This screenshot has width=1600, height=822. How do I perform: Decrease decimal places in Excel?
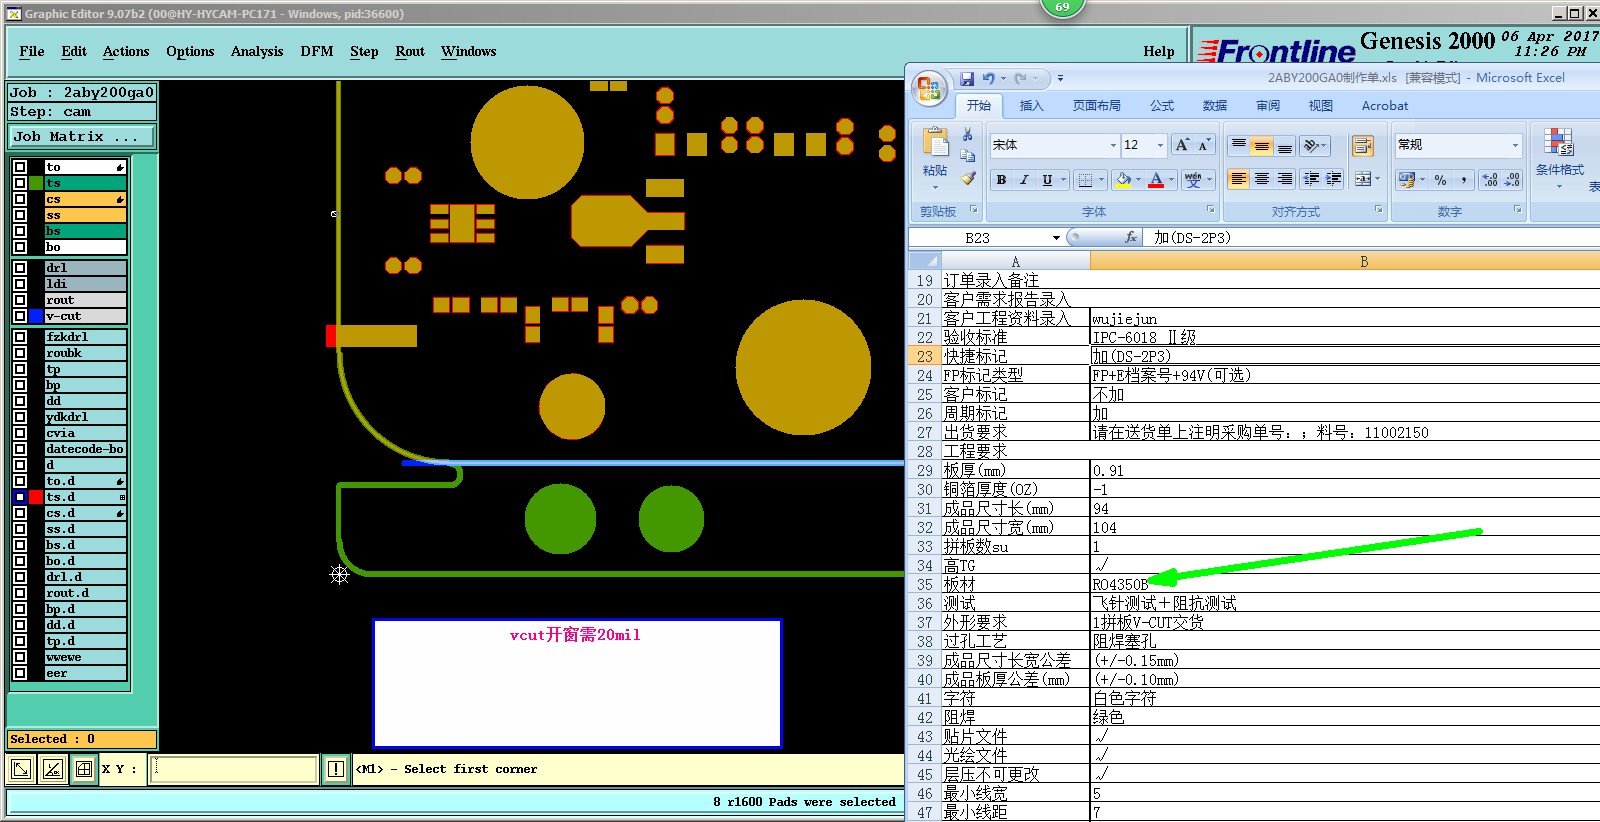(x=1512, y=180)
